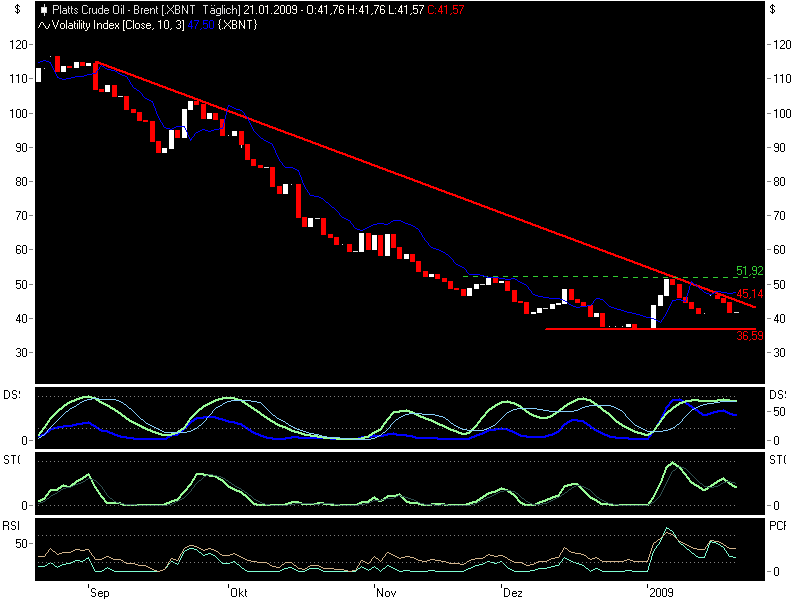Select the horizontal red support line
This screenshot has height=600, width=800.
(650, 329)
